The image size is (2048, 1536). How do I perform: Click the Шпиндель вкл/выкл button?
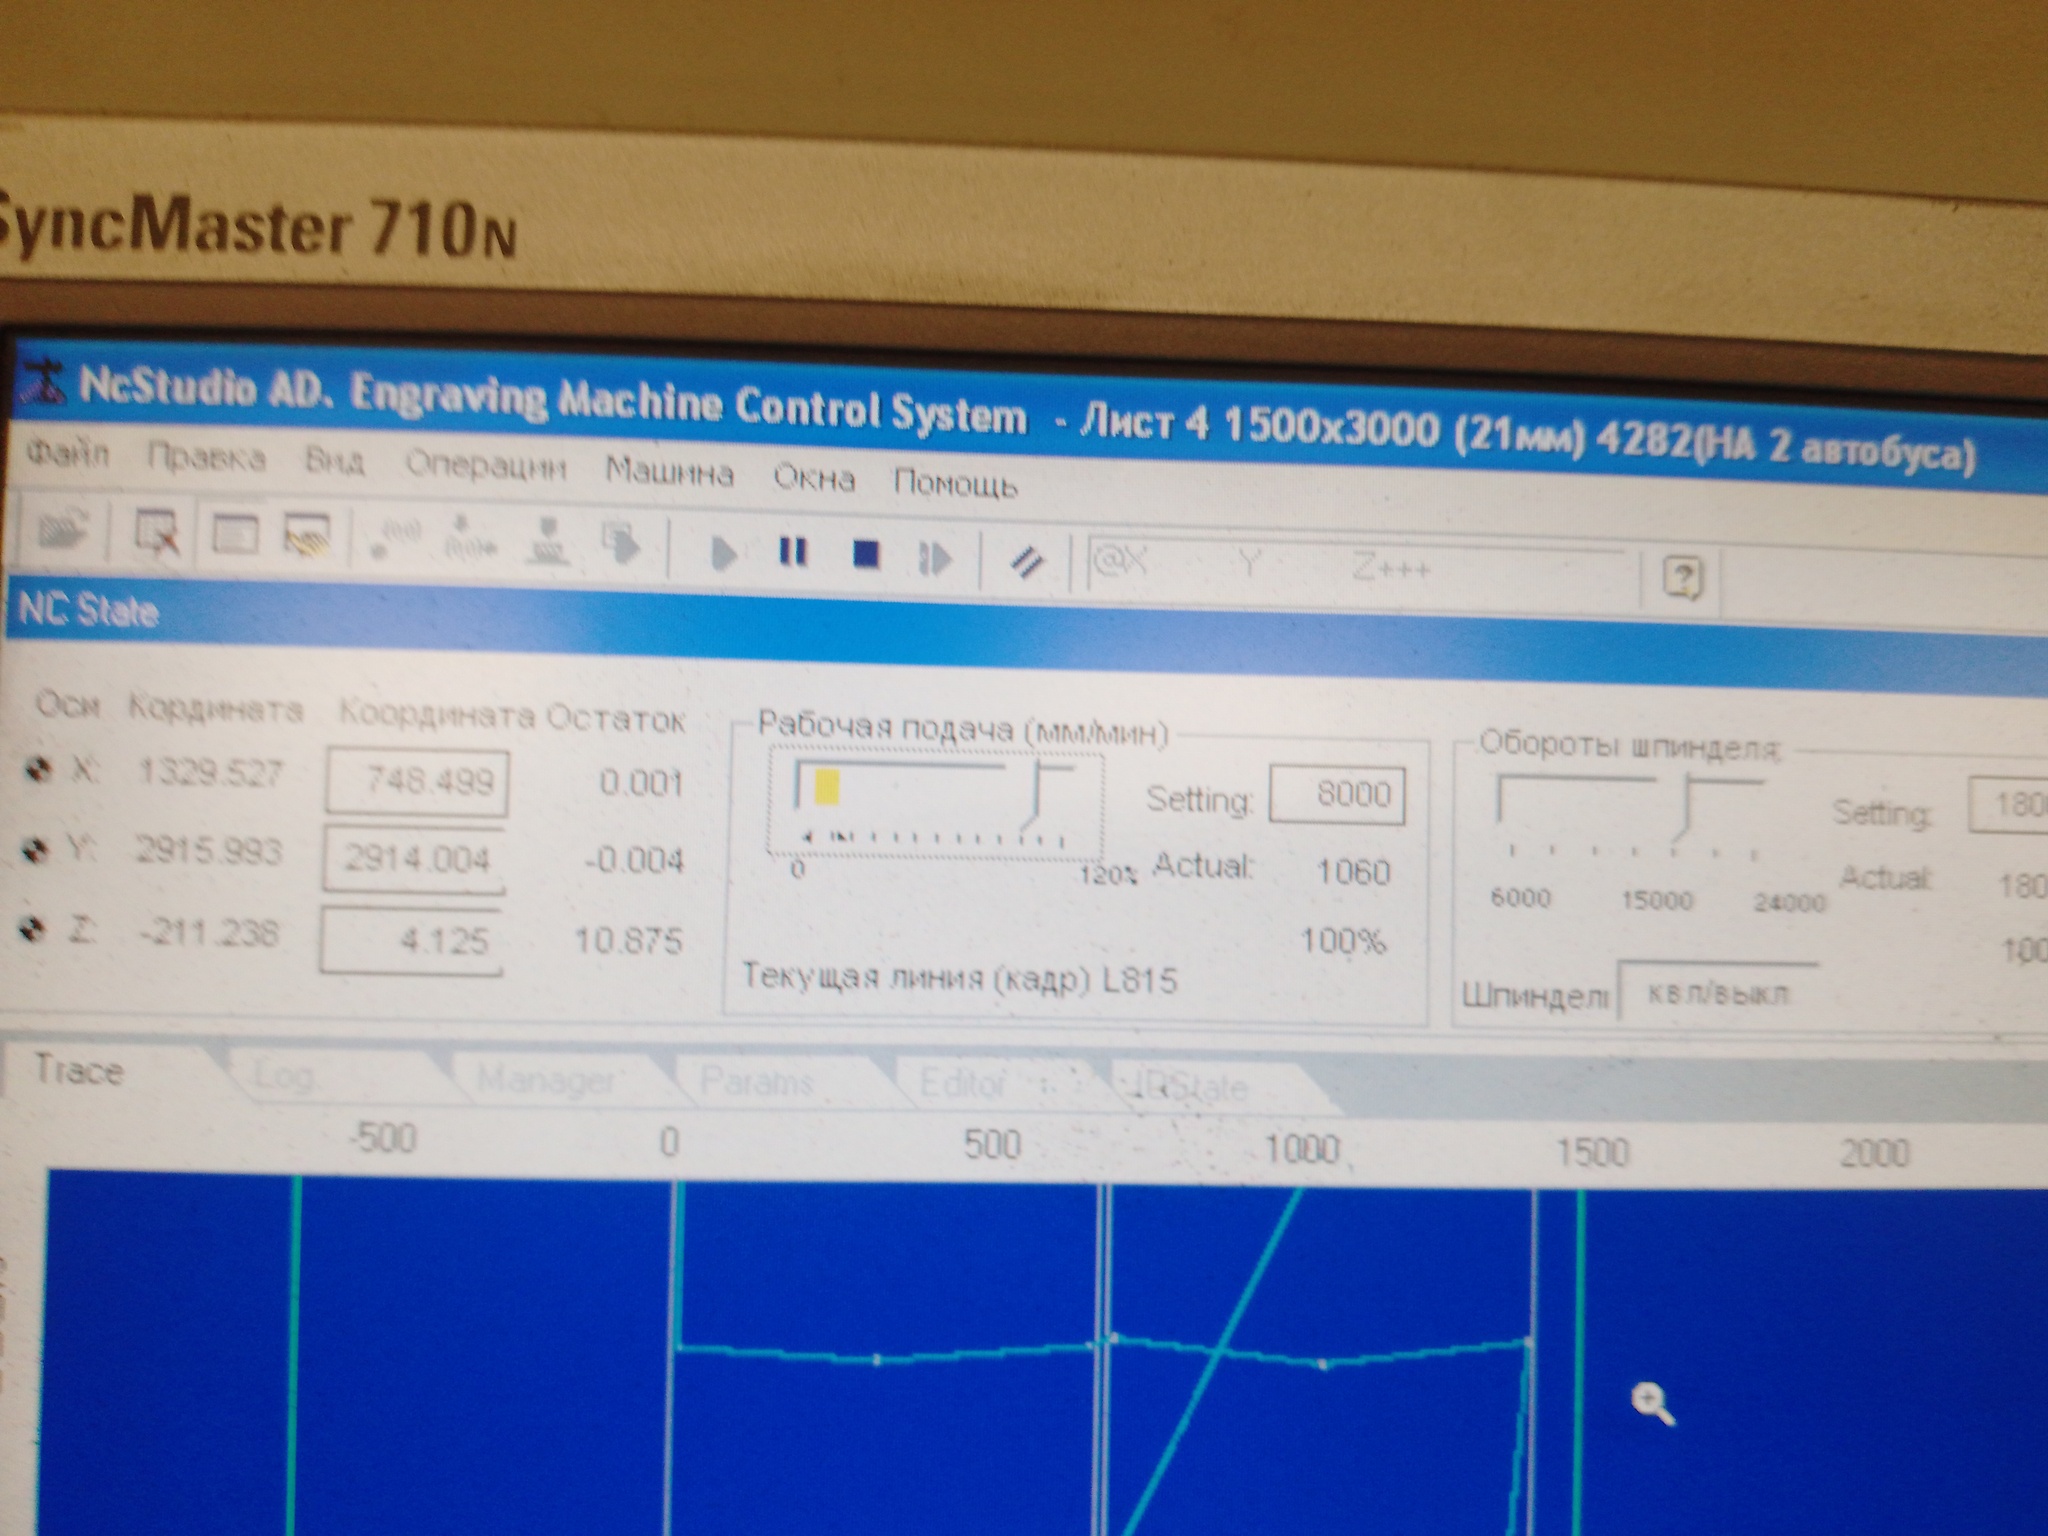tap(1716, 994)
